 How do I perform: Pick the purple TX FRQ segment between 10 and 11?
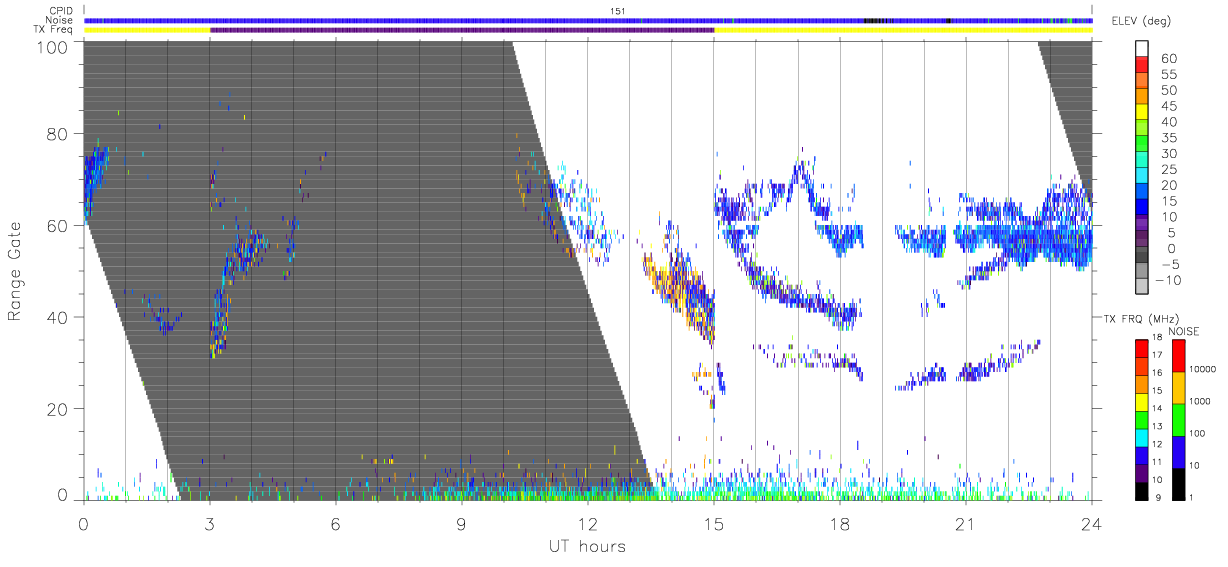pyautogui.click(x=1141, y=472)
